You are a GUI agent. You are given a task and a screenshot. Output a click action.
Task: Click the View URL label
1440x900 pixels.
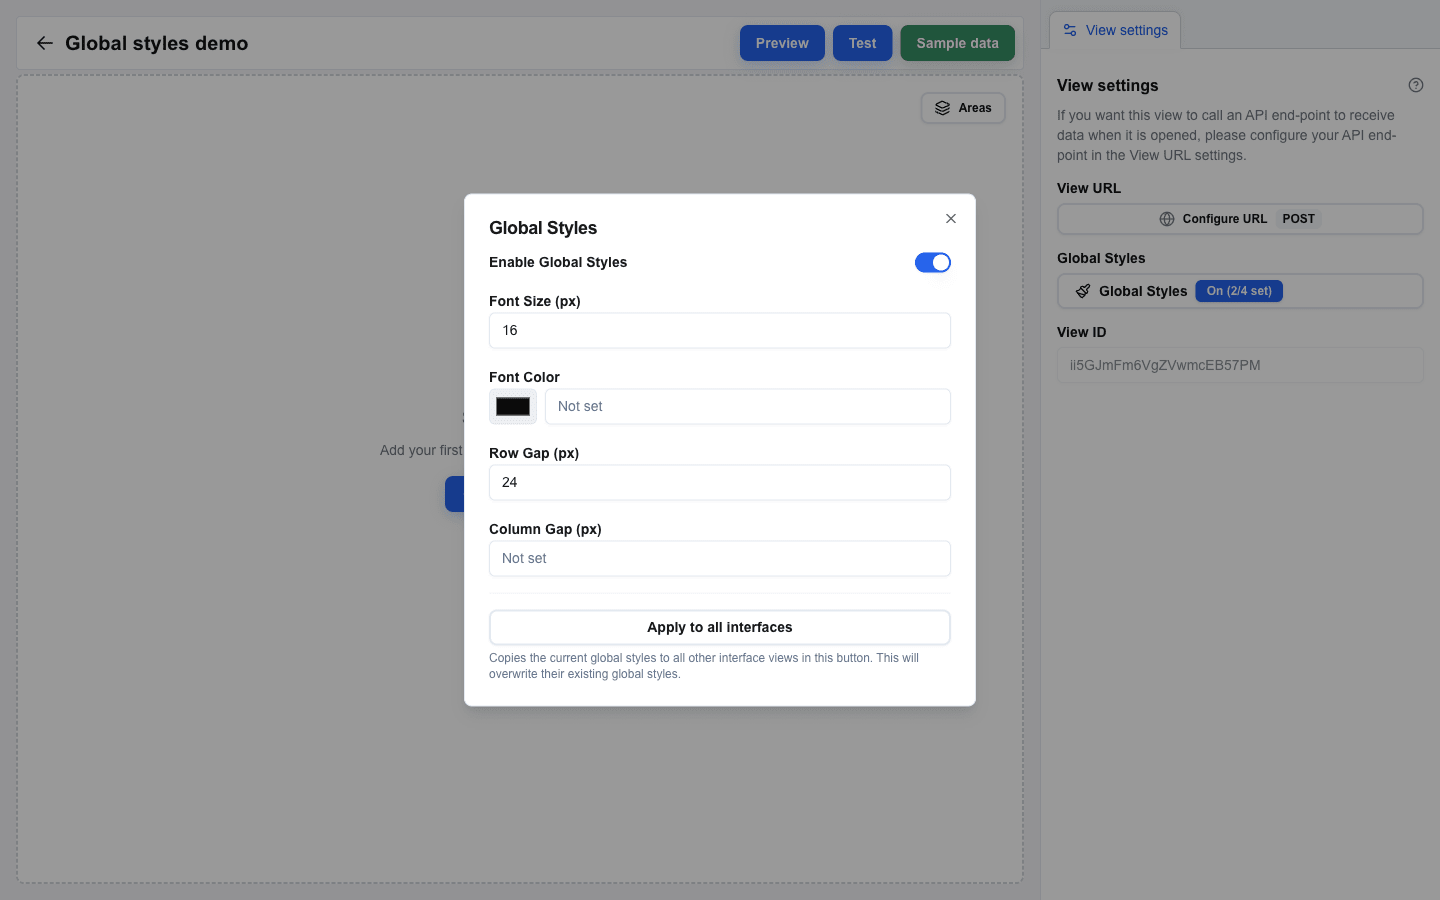click(1089, 188)
